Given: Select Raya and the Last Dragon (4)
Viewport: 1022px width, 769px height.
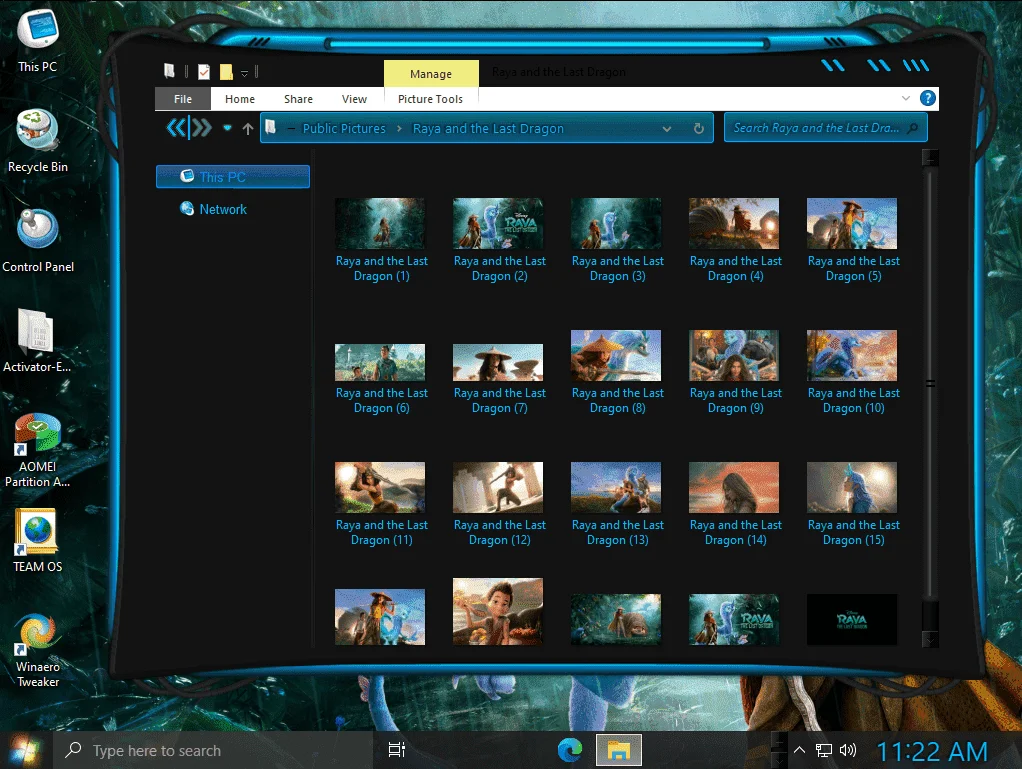Looking at the screenshot, I should 735,240.
